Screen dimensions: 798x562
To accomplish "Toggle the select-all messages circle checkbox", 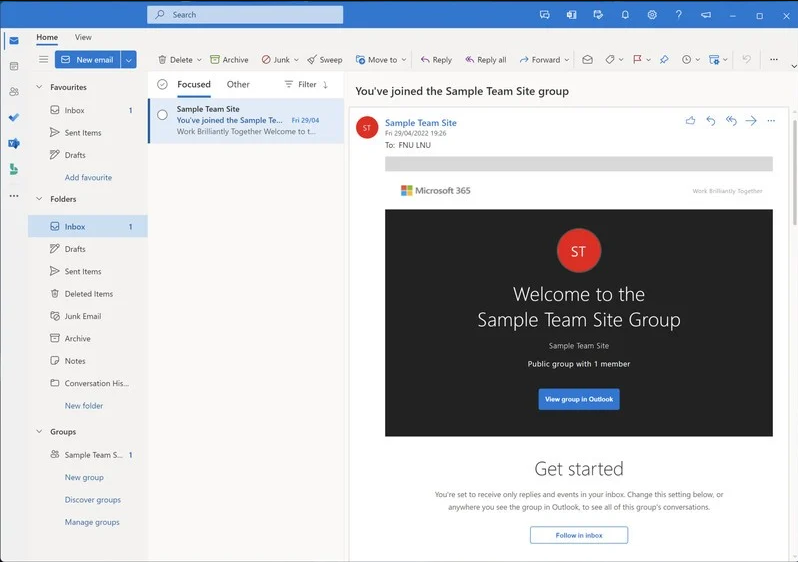I will click(162, 85).
